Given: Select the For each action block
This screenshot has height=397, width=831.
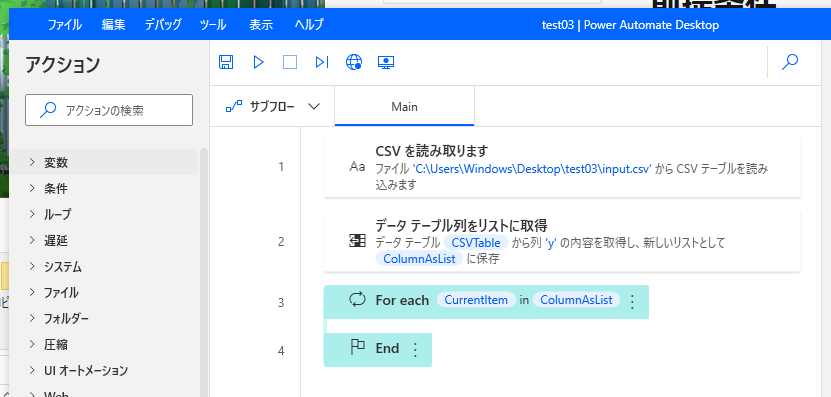Looking at the screenshot, I should (x=486, y=302).
